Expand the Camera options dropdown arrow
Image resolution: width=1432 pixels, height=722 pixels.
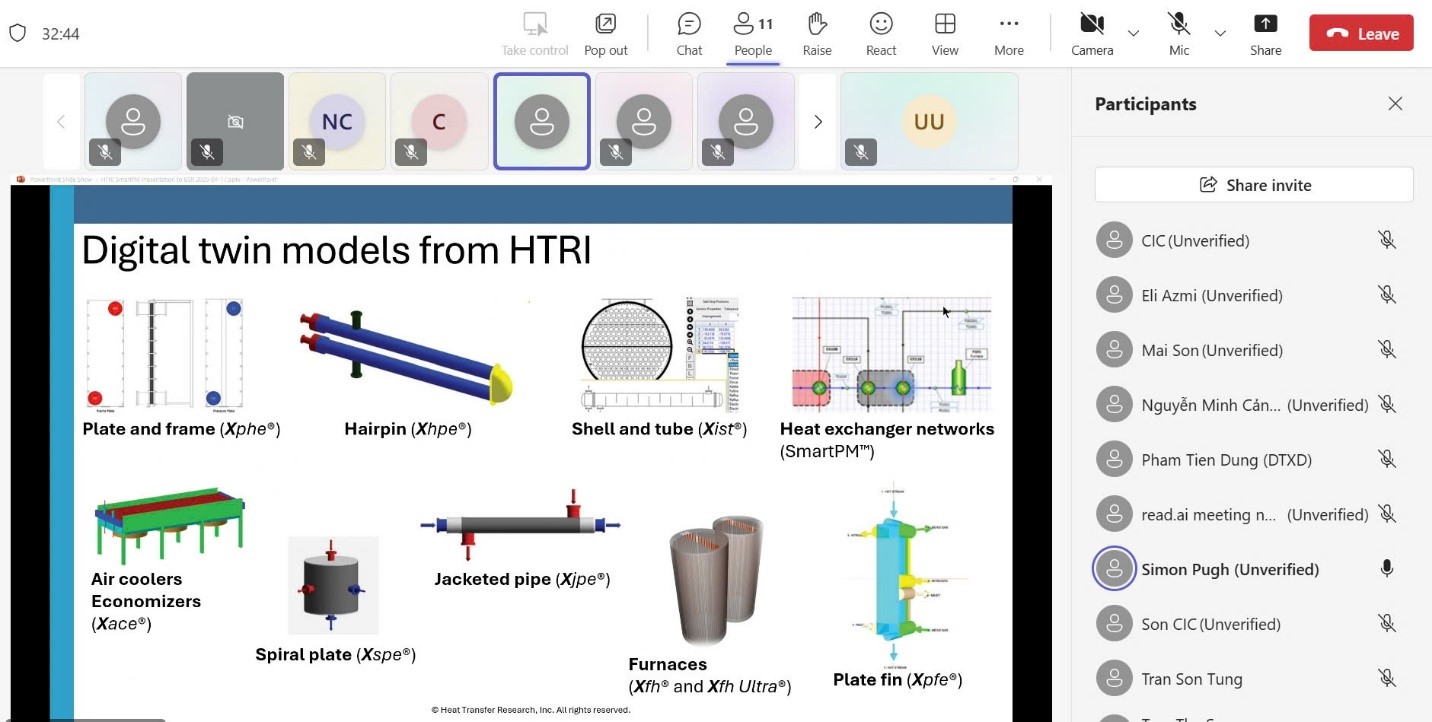coord(1133,33)
